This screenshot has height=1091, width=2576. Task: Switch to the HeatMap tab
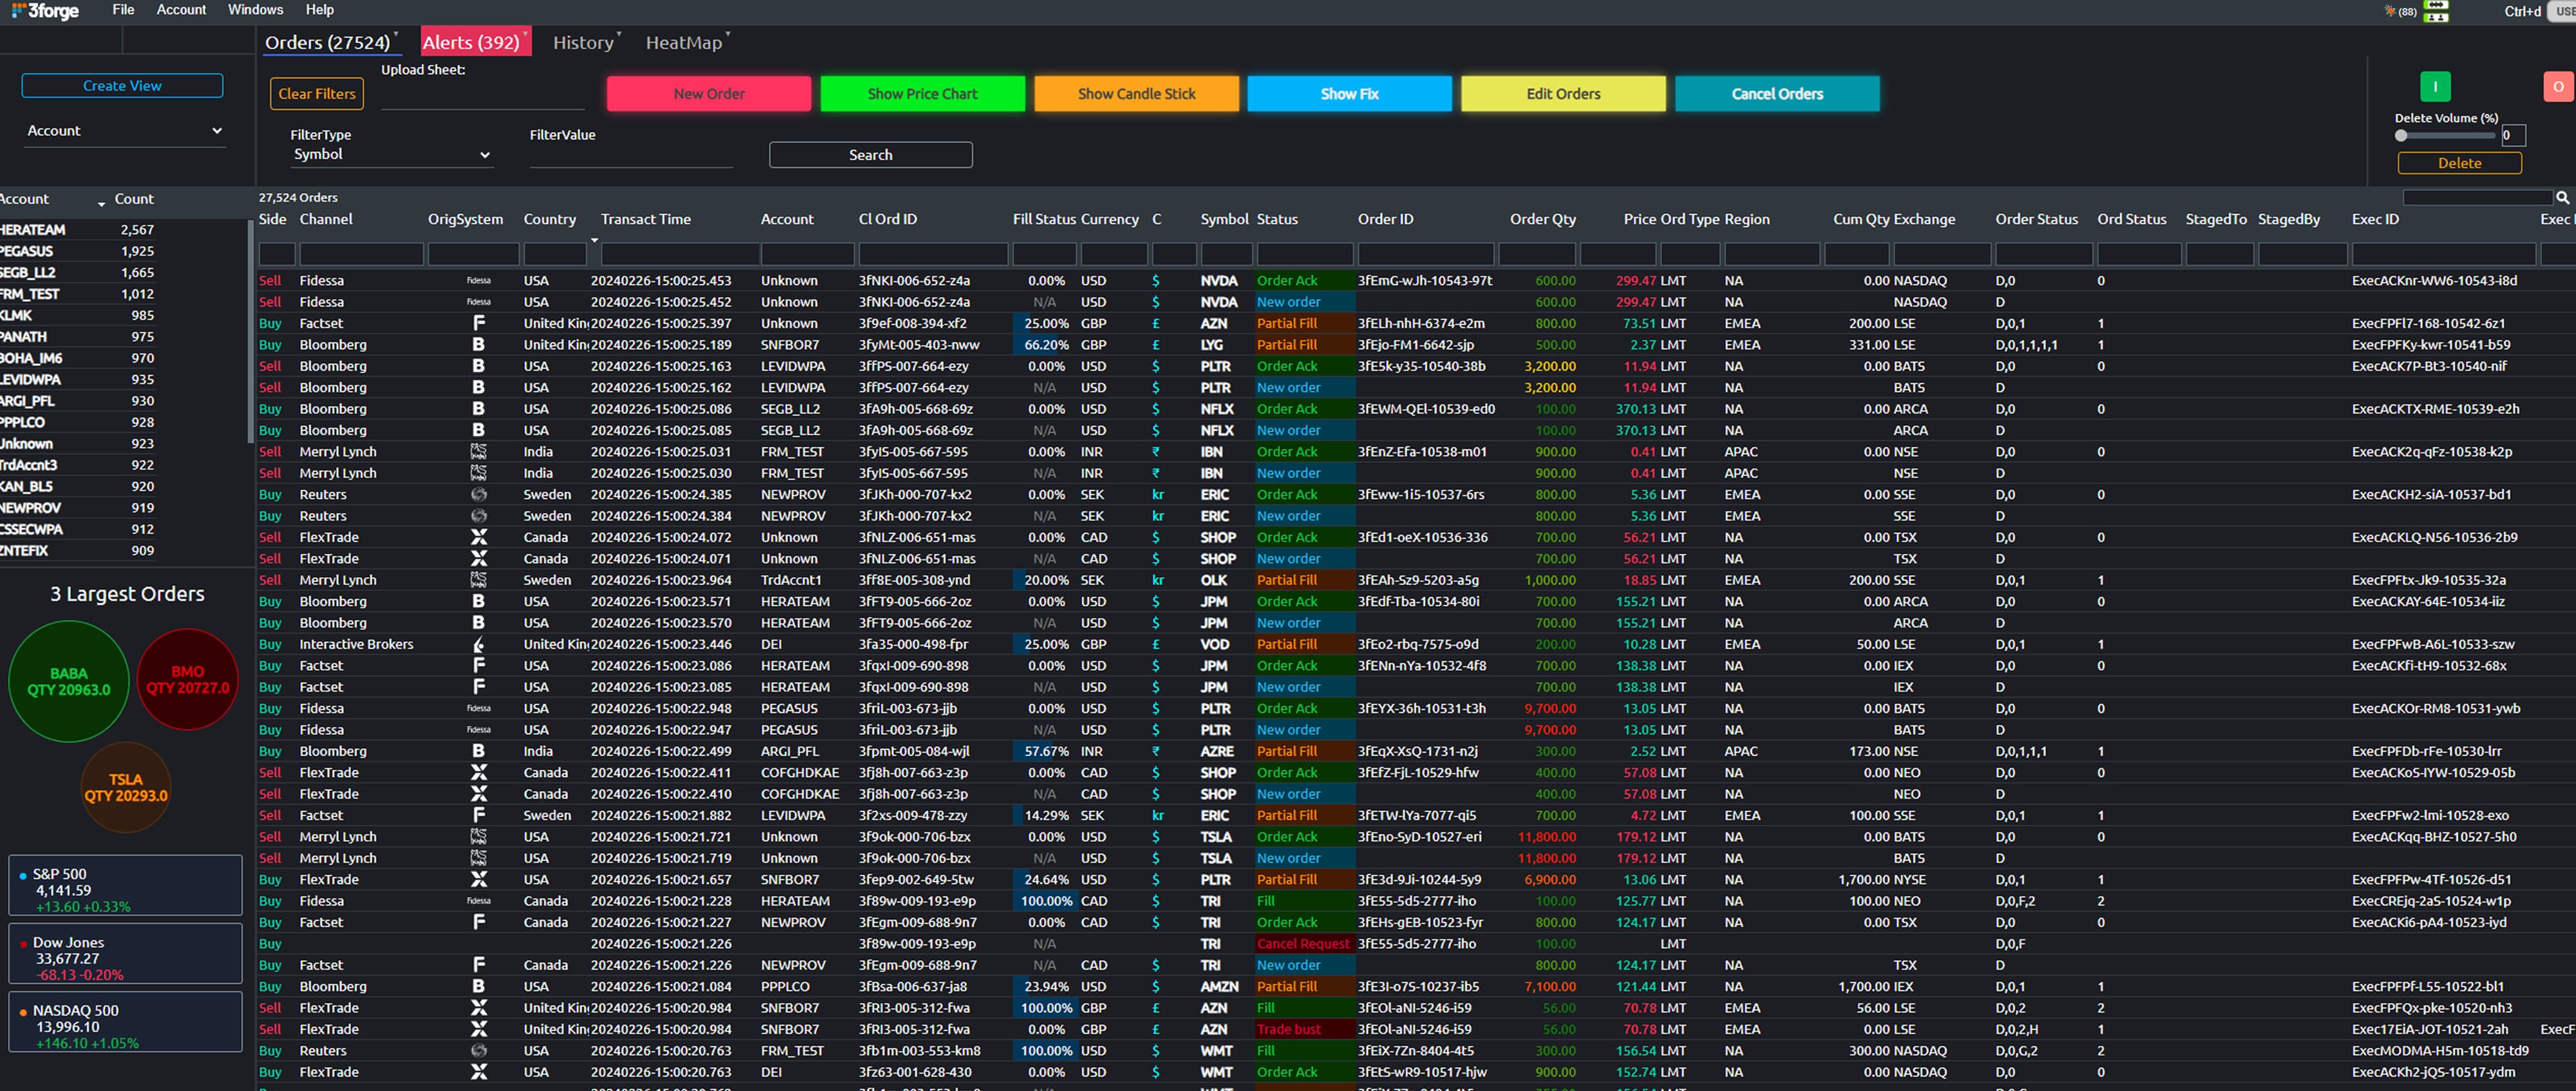tap(683, 43)
